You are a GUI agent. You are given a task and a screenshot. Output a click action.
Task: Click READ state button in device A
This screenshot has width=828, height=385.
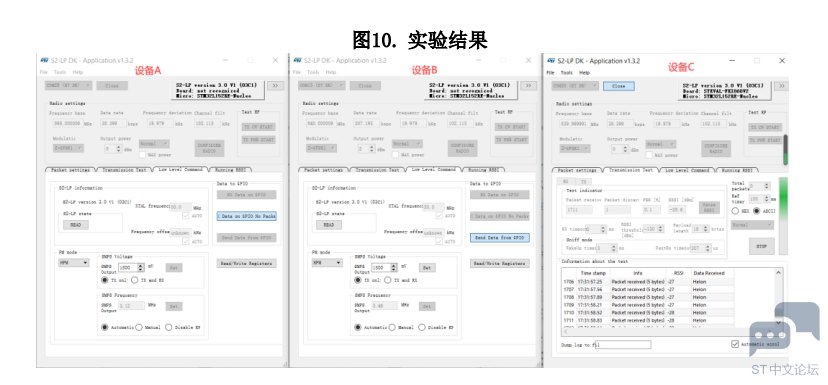point(76,225)
